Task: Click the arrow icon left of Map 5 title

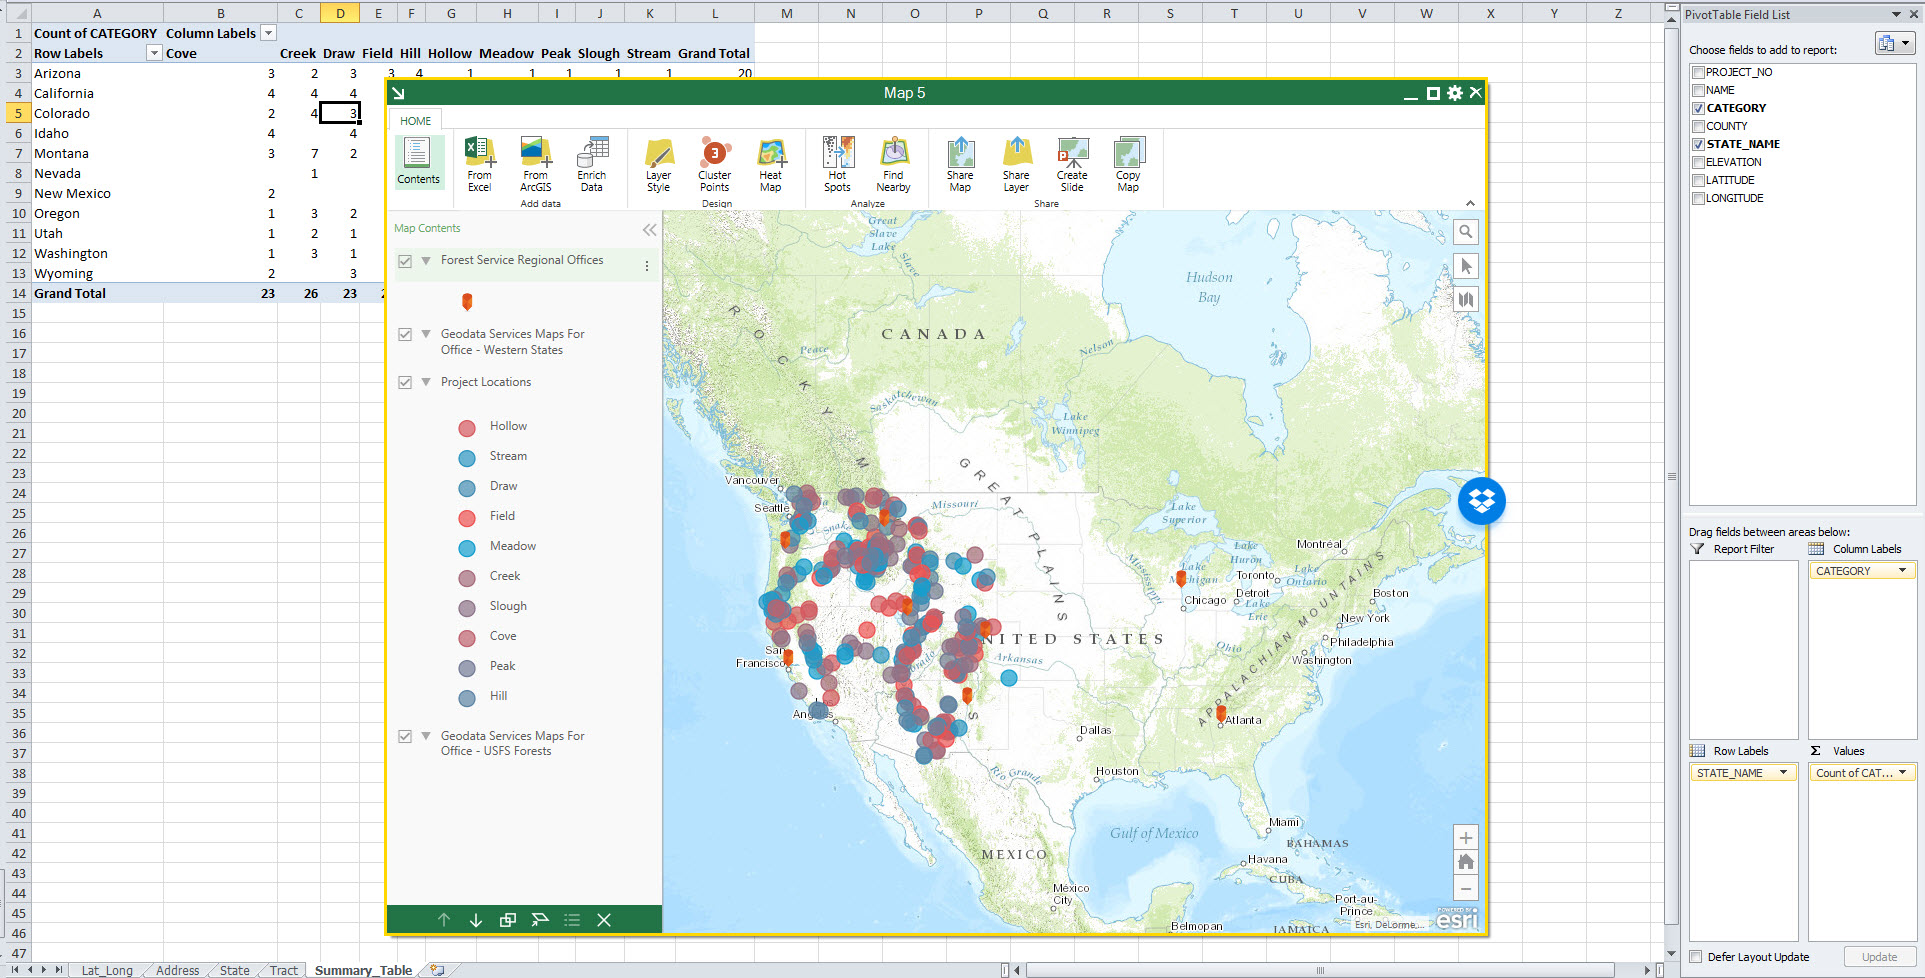Action: pyautogui.click(x=398, y=93)
